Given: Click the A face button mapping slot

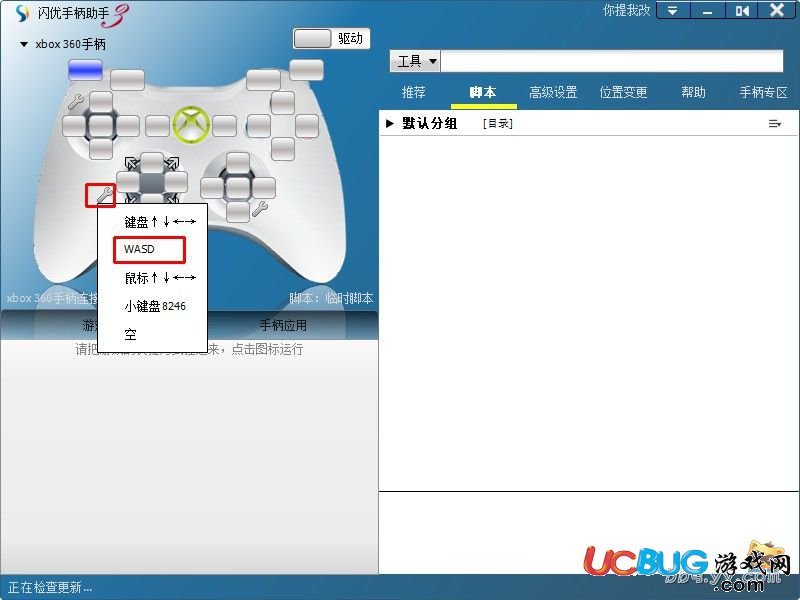Looking at the screenshot, I should 283,148.
